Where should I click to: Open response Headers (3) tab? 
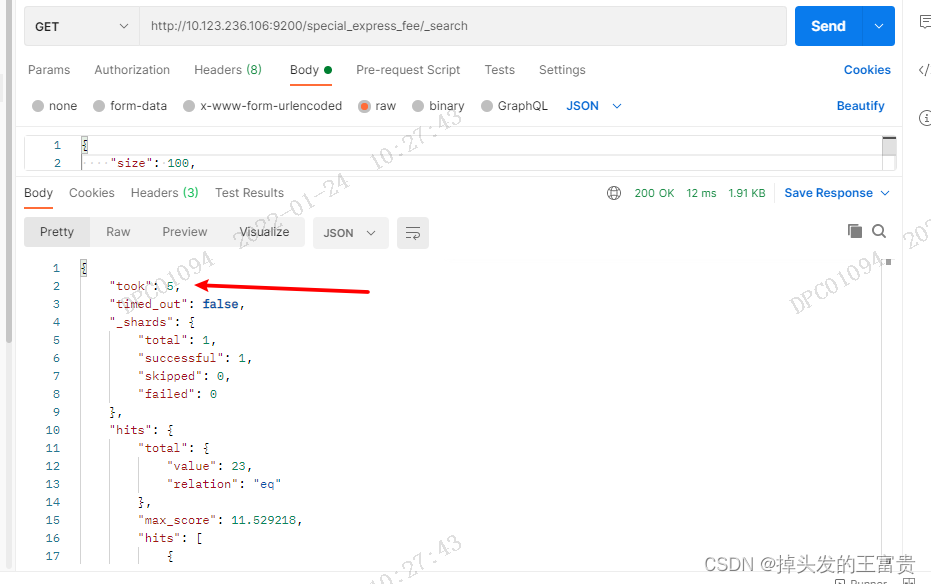(164, 193)
